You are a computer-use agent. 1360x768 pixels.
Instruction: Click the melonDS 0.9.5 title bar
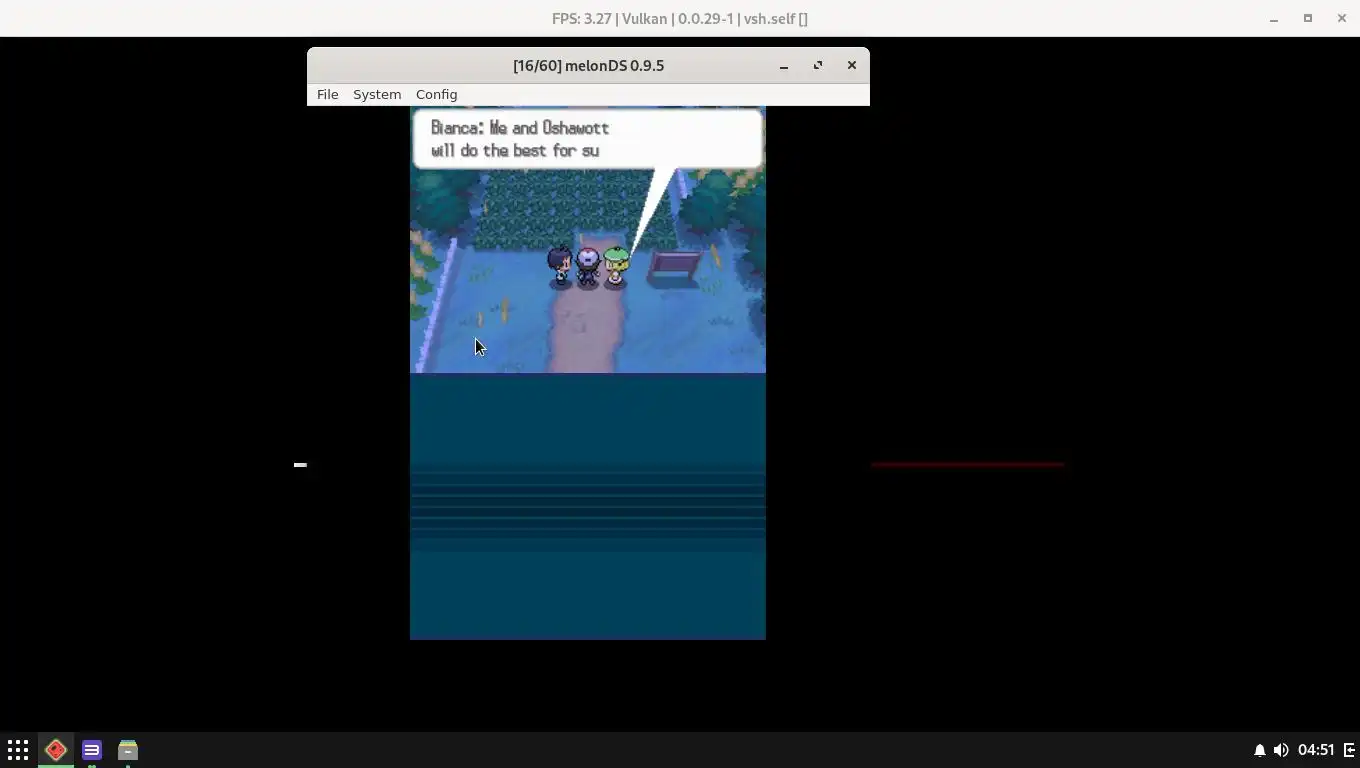click(588, 66)
